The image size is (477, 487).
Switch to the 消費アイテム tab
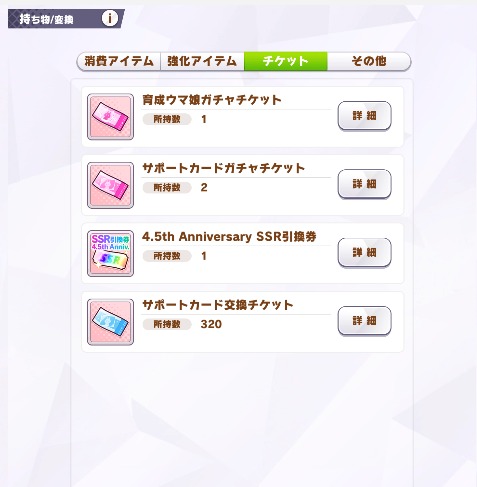click(119, 61)
